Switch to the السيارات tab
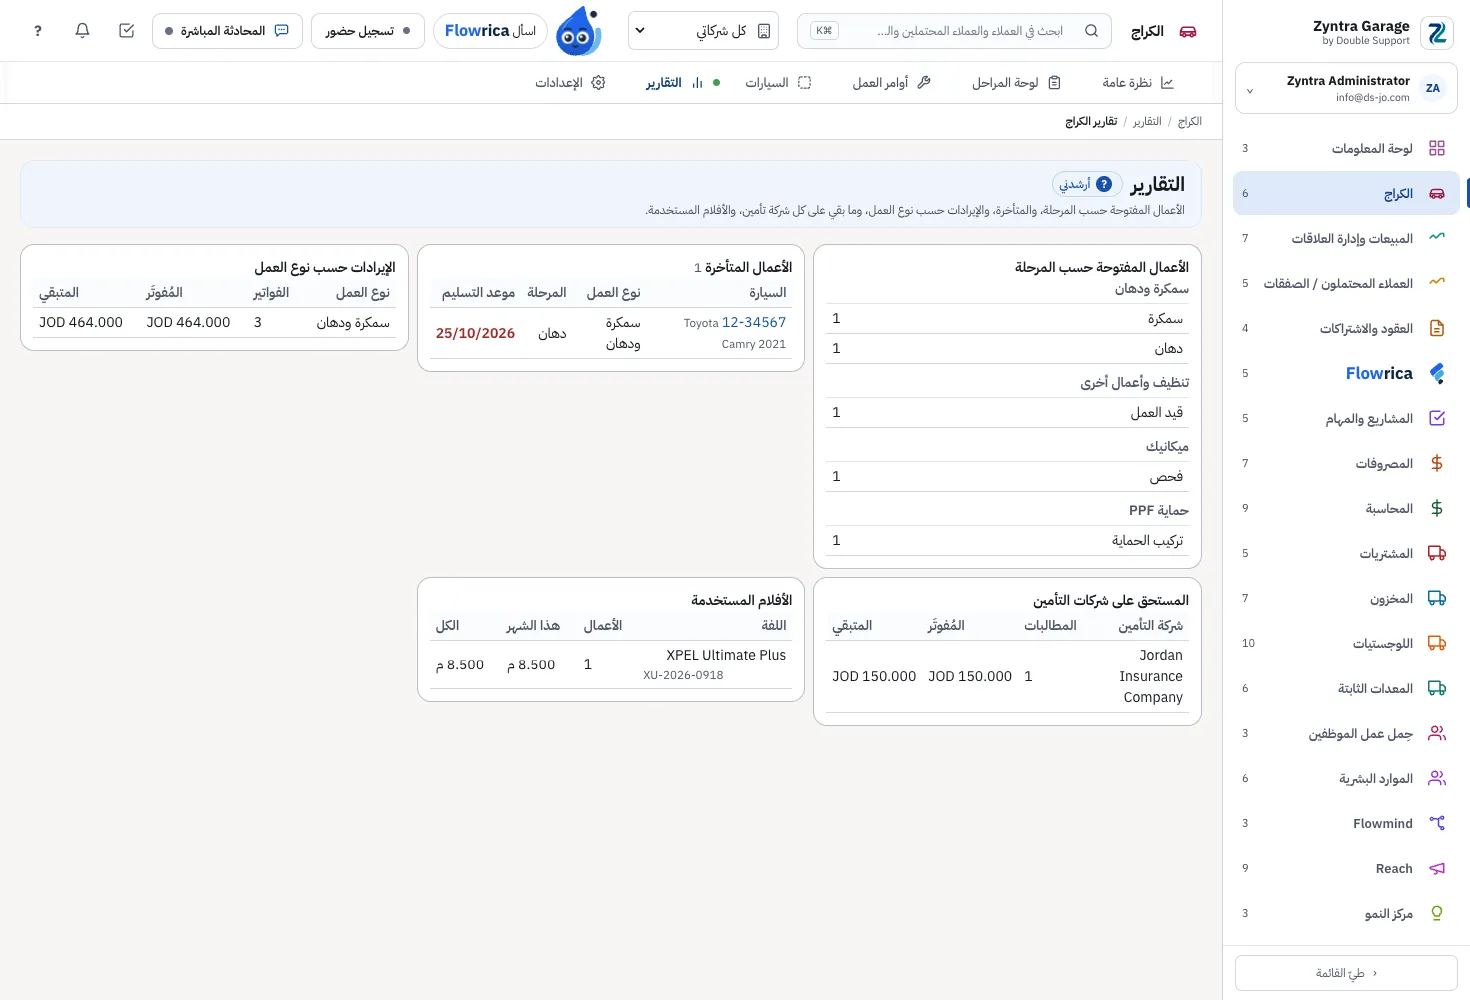Viewport: 1470px width, 1000px height. point(778,83)
